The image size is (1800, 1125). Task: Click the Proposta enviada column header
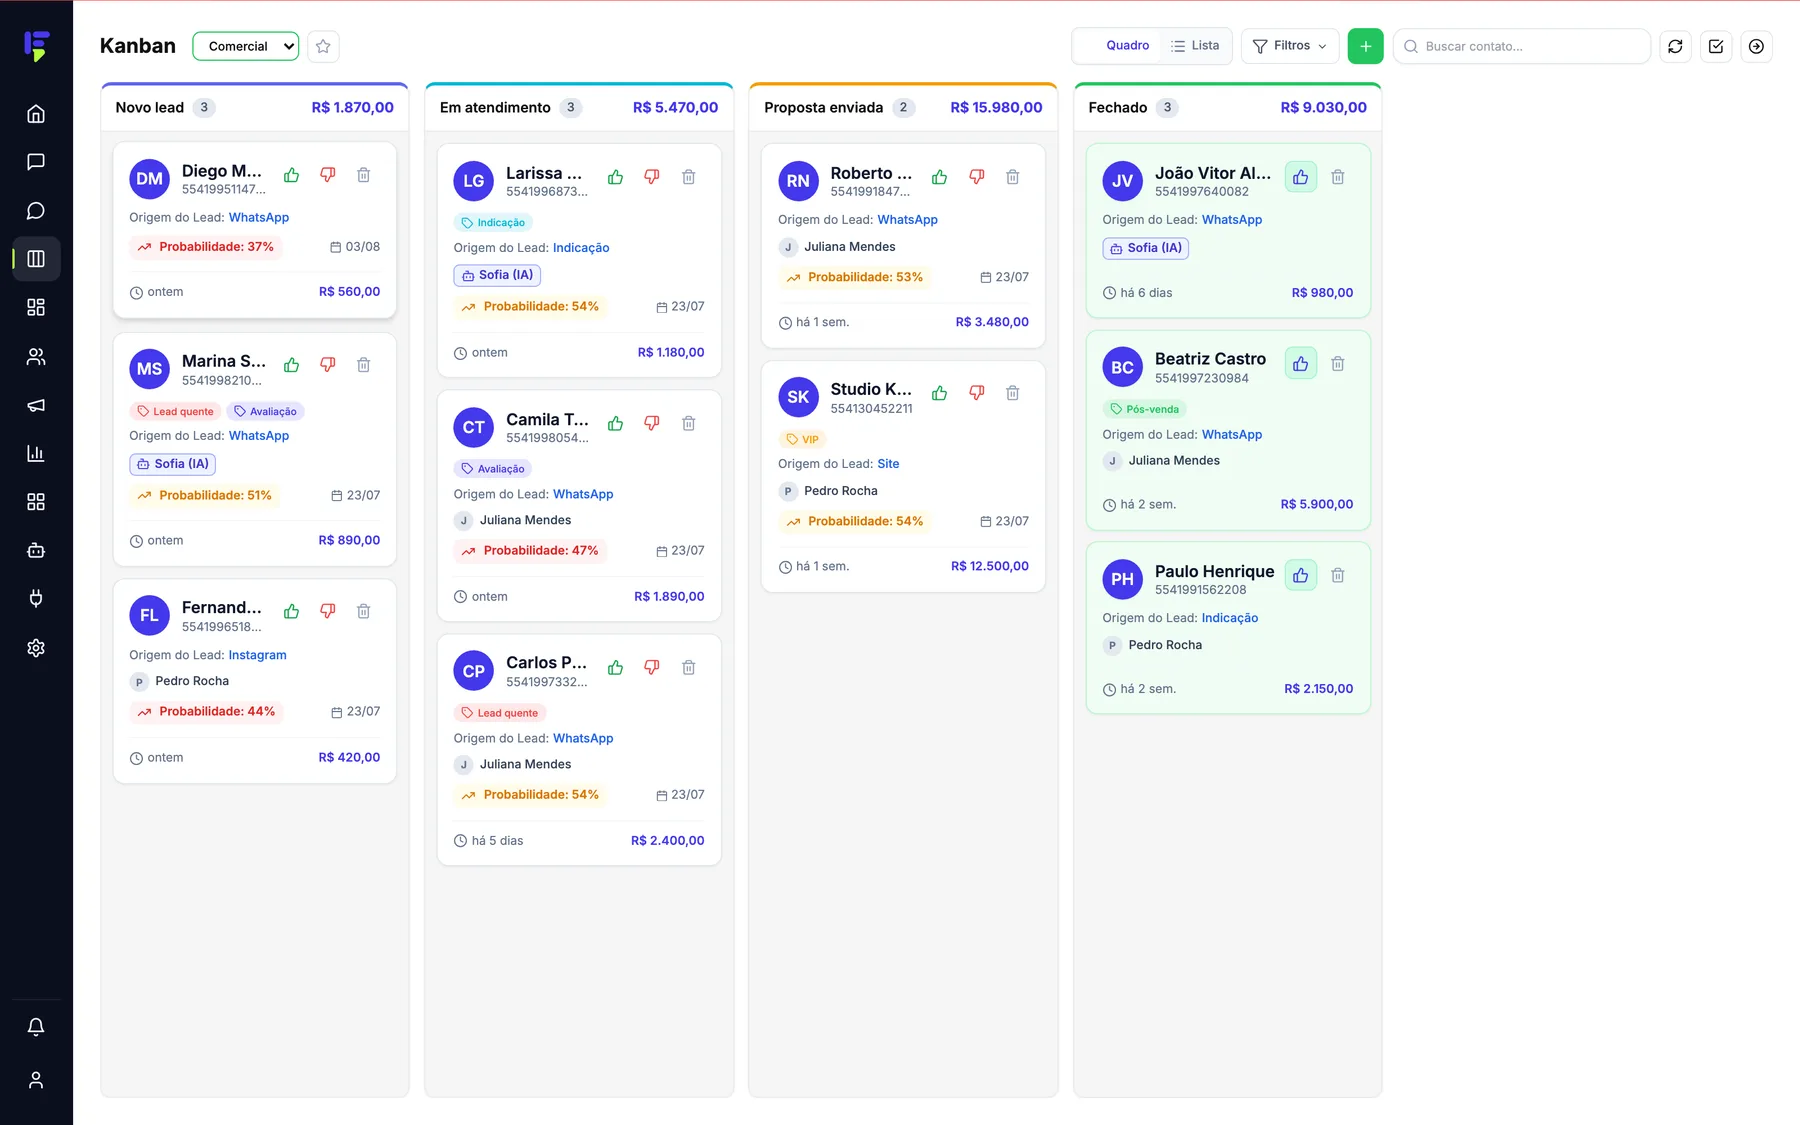[x=903, y=108]
